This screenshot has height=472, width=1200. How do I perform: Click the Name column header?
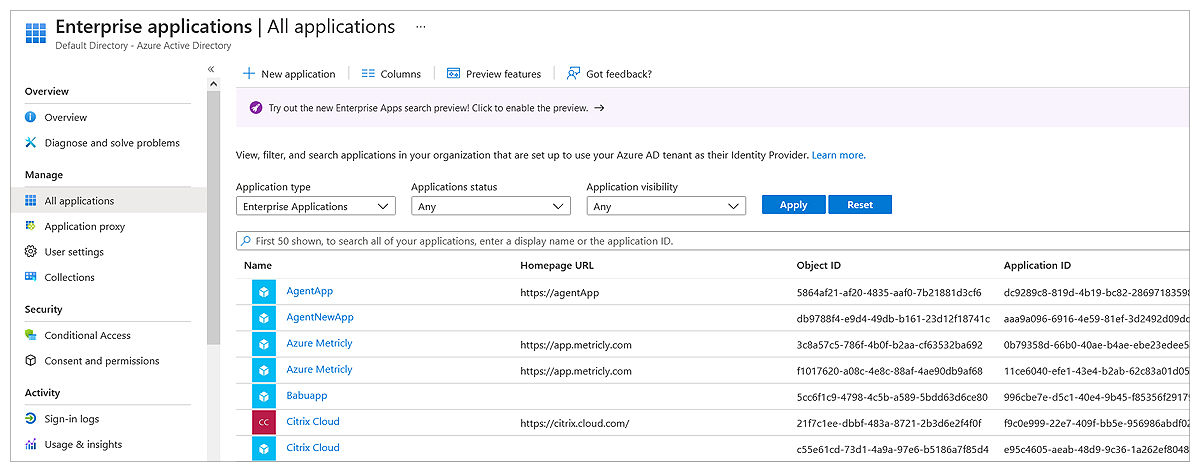coord(258,266)
